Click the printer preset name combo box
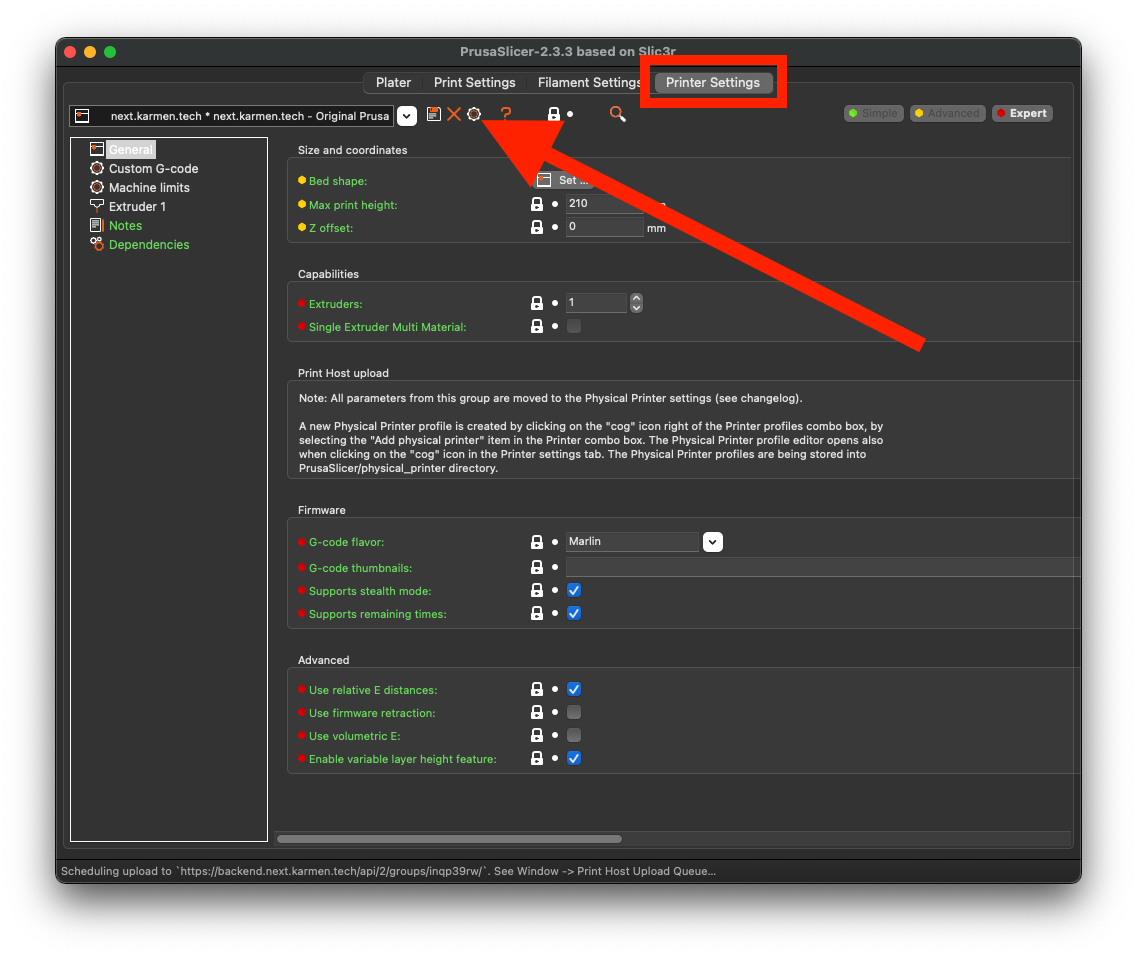 (x=232, y=116)
